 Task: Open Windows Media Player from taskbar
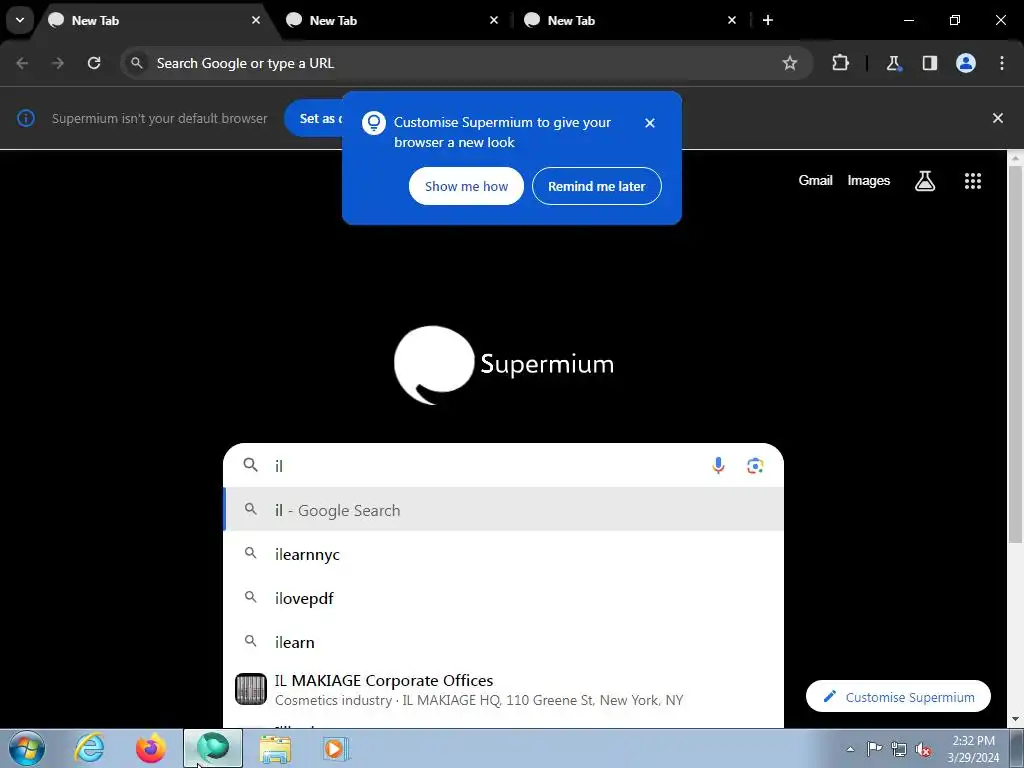tap(336, 748)
